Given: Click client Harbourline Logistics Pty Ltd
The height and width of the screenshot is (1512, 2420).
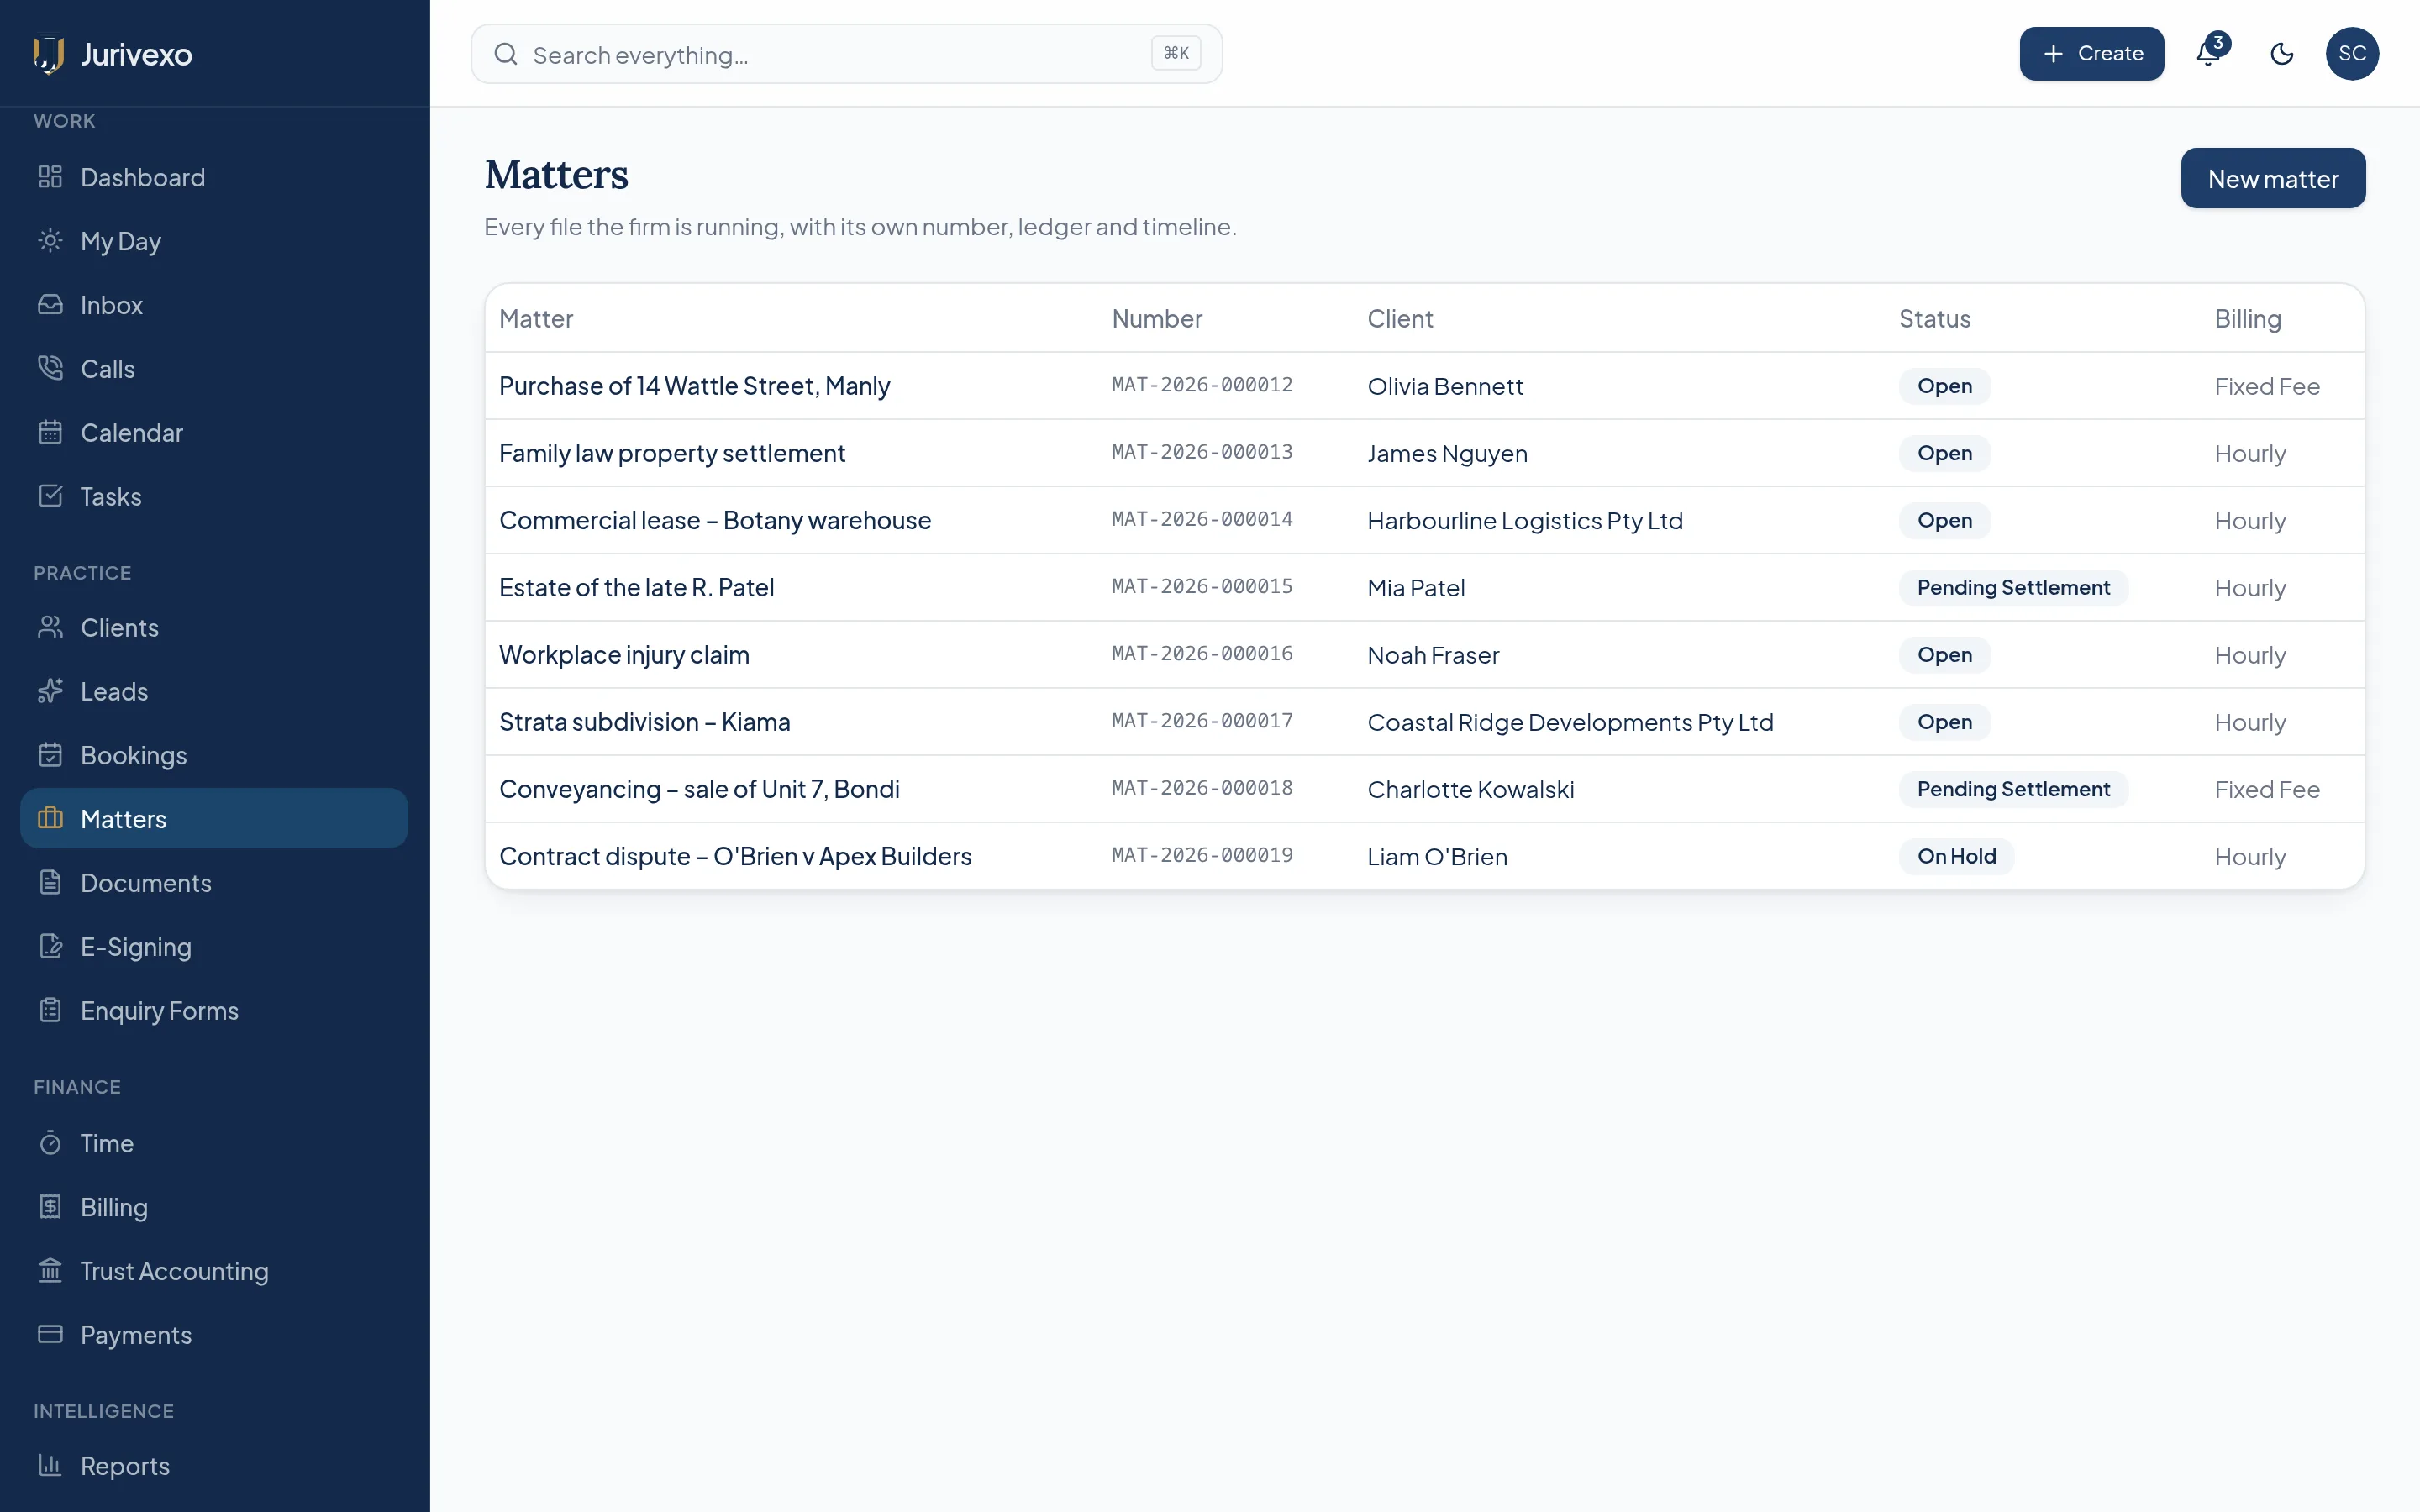Looking at the screenshot, I should click(x=1525, y=520).
